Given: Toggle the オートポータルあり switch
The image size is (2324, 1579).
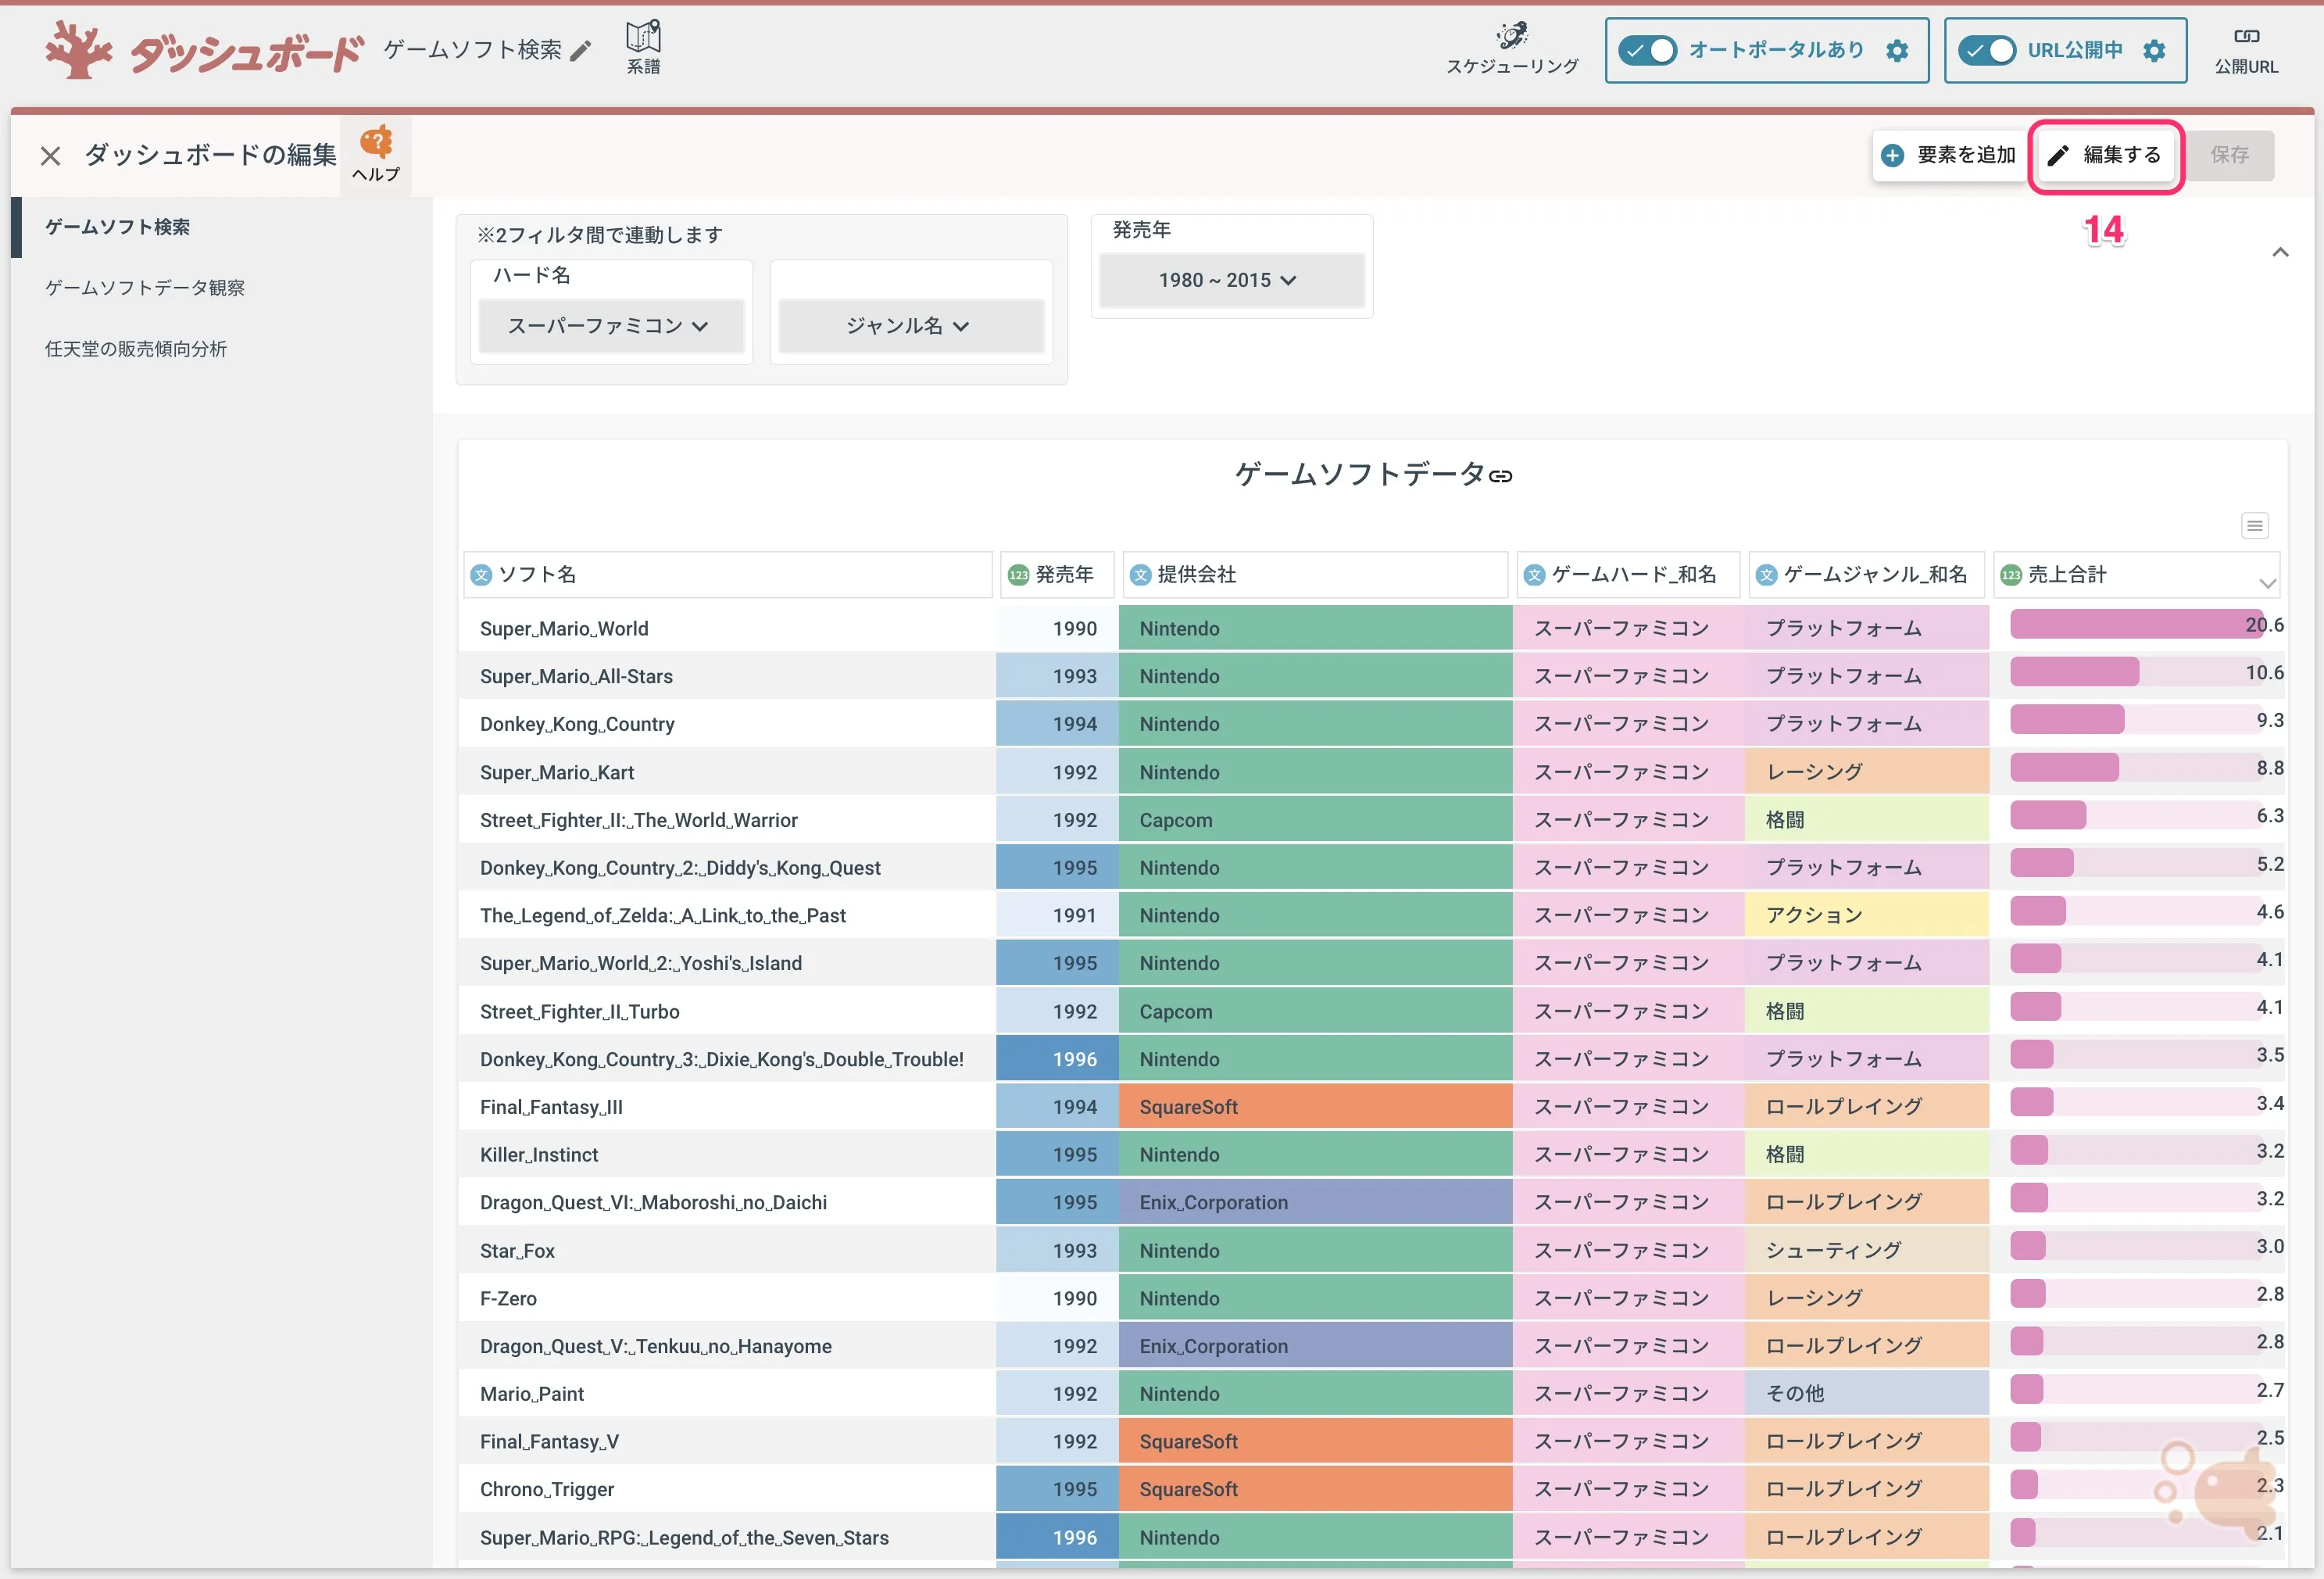Looking at the screenshot, I should [1647, 50].
